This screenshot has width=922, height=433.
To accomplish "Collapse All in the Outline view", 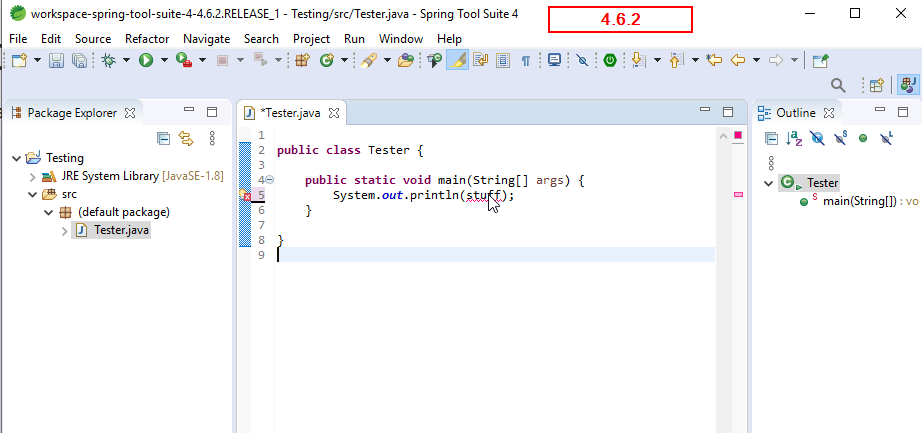I will pos(771,138).
